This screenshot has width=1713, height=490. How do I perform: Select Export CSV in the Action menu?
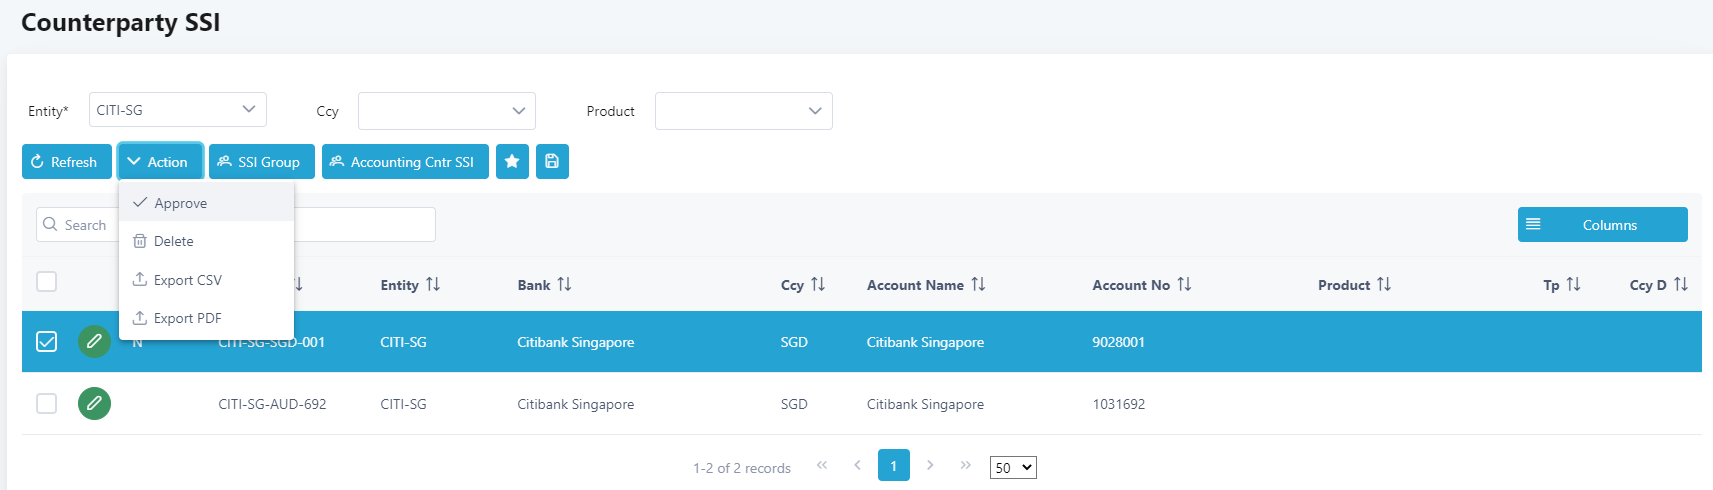click(188, 280)
